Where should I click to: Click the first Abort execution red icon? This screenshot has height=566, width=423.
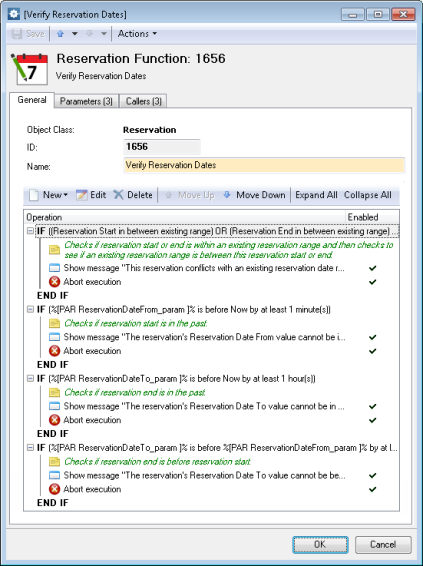(x=54, y=282)
